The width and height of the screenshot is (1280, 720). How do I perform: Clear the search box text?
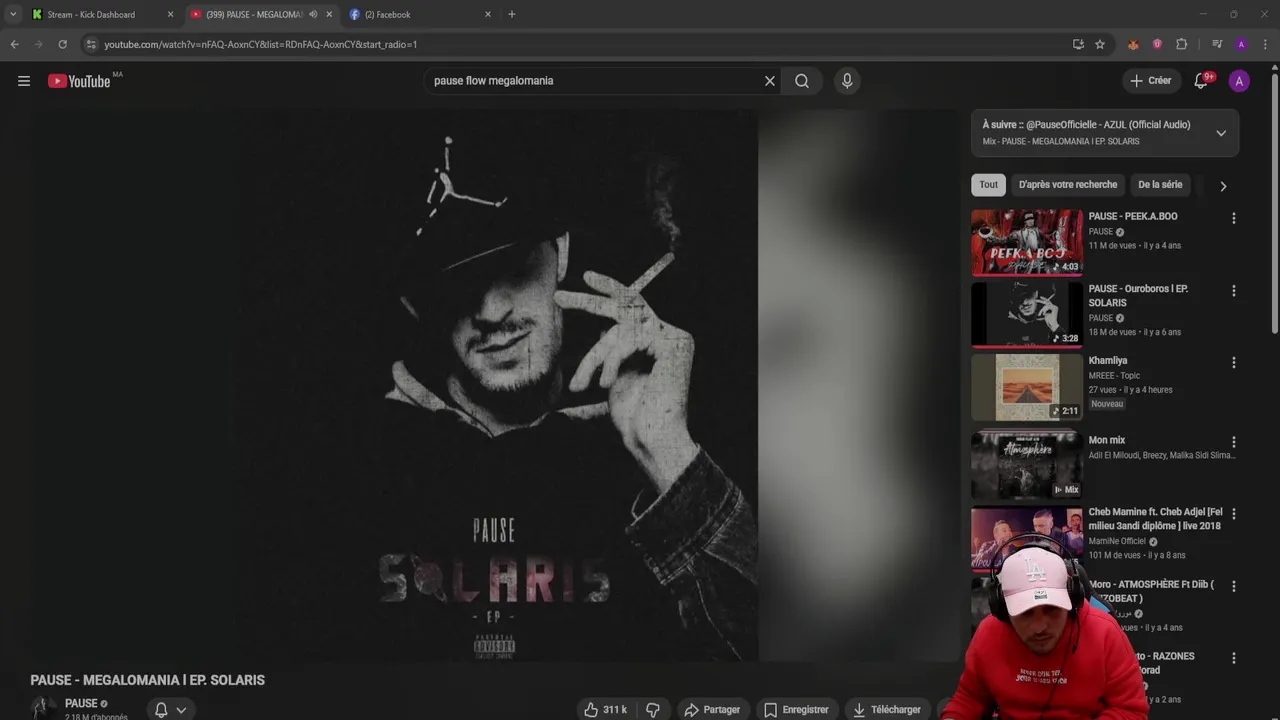pyautogui.click(x=770, y=81)
